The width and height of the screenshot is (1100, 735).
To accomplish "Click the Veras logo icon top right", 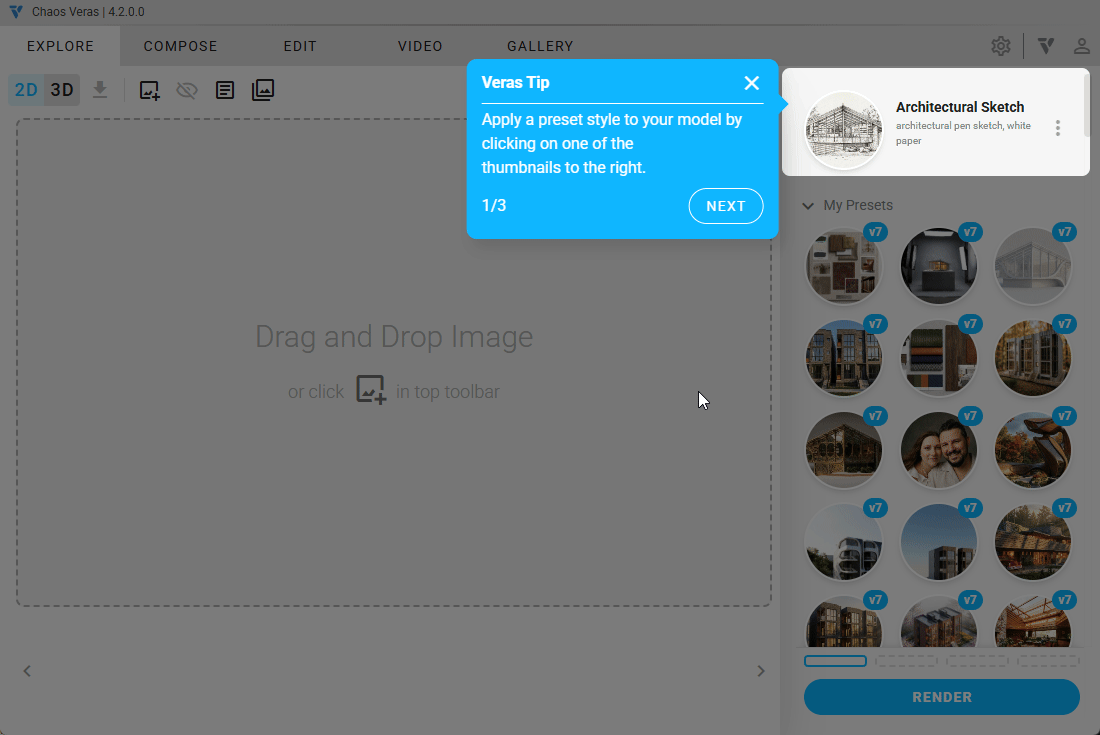I will click(x=1046, y=46).
